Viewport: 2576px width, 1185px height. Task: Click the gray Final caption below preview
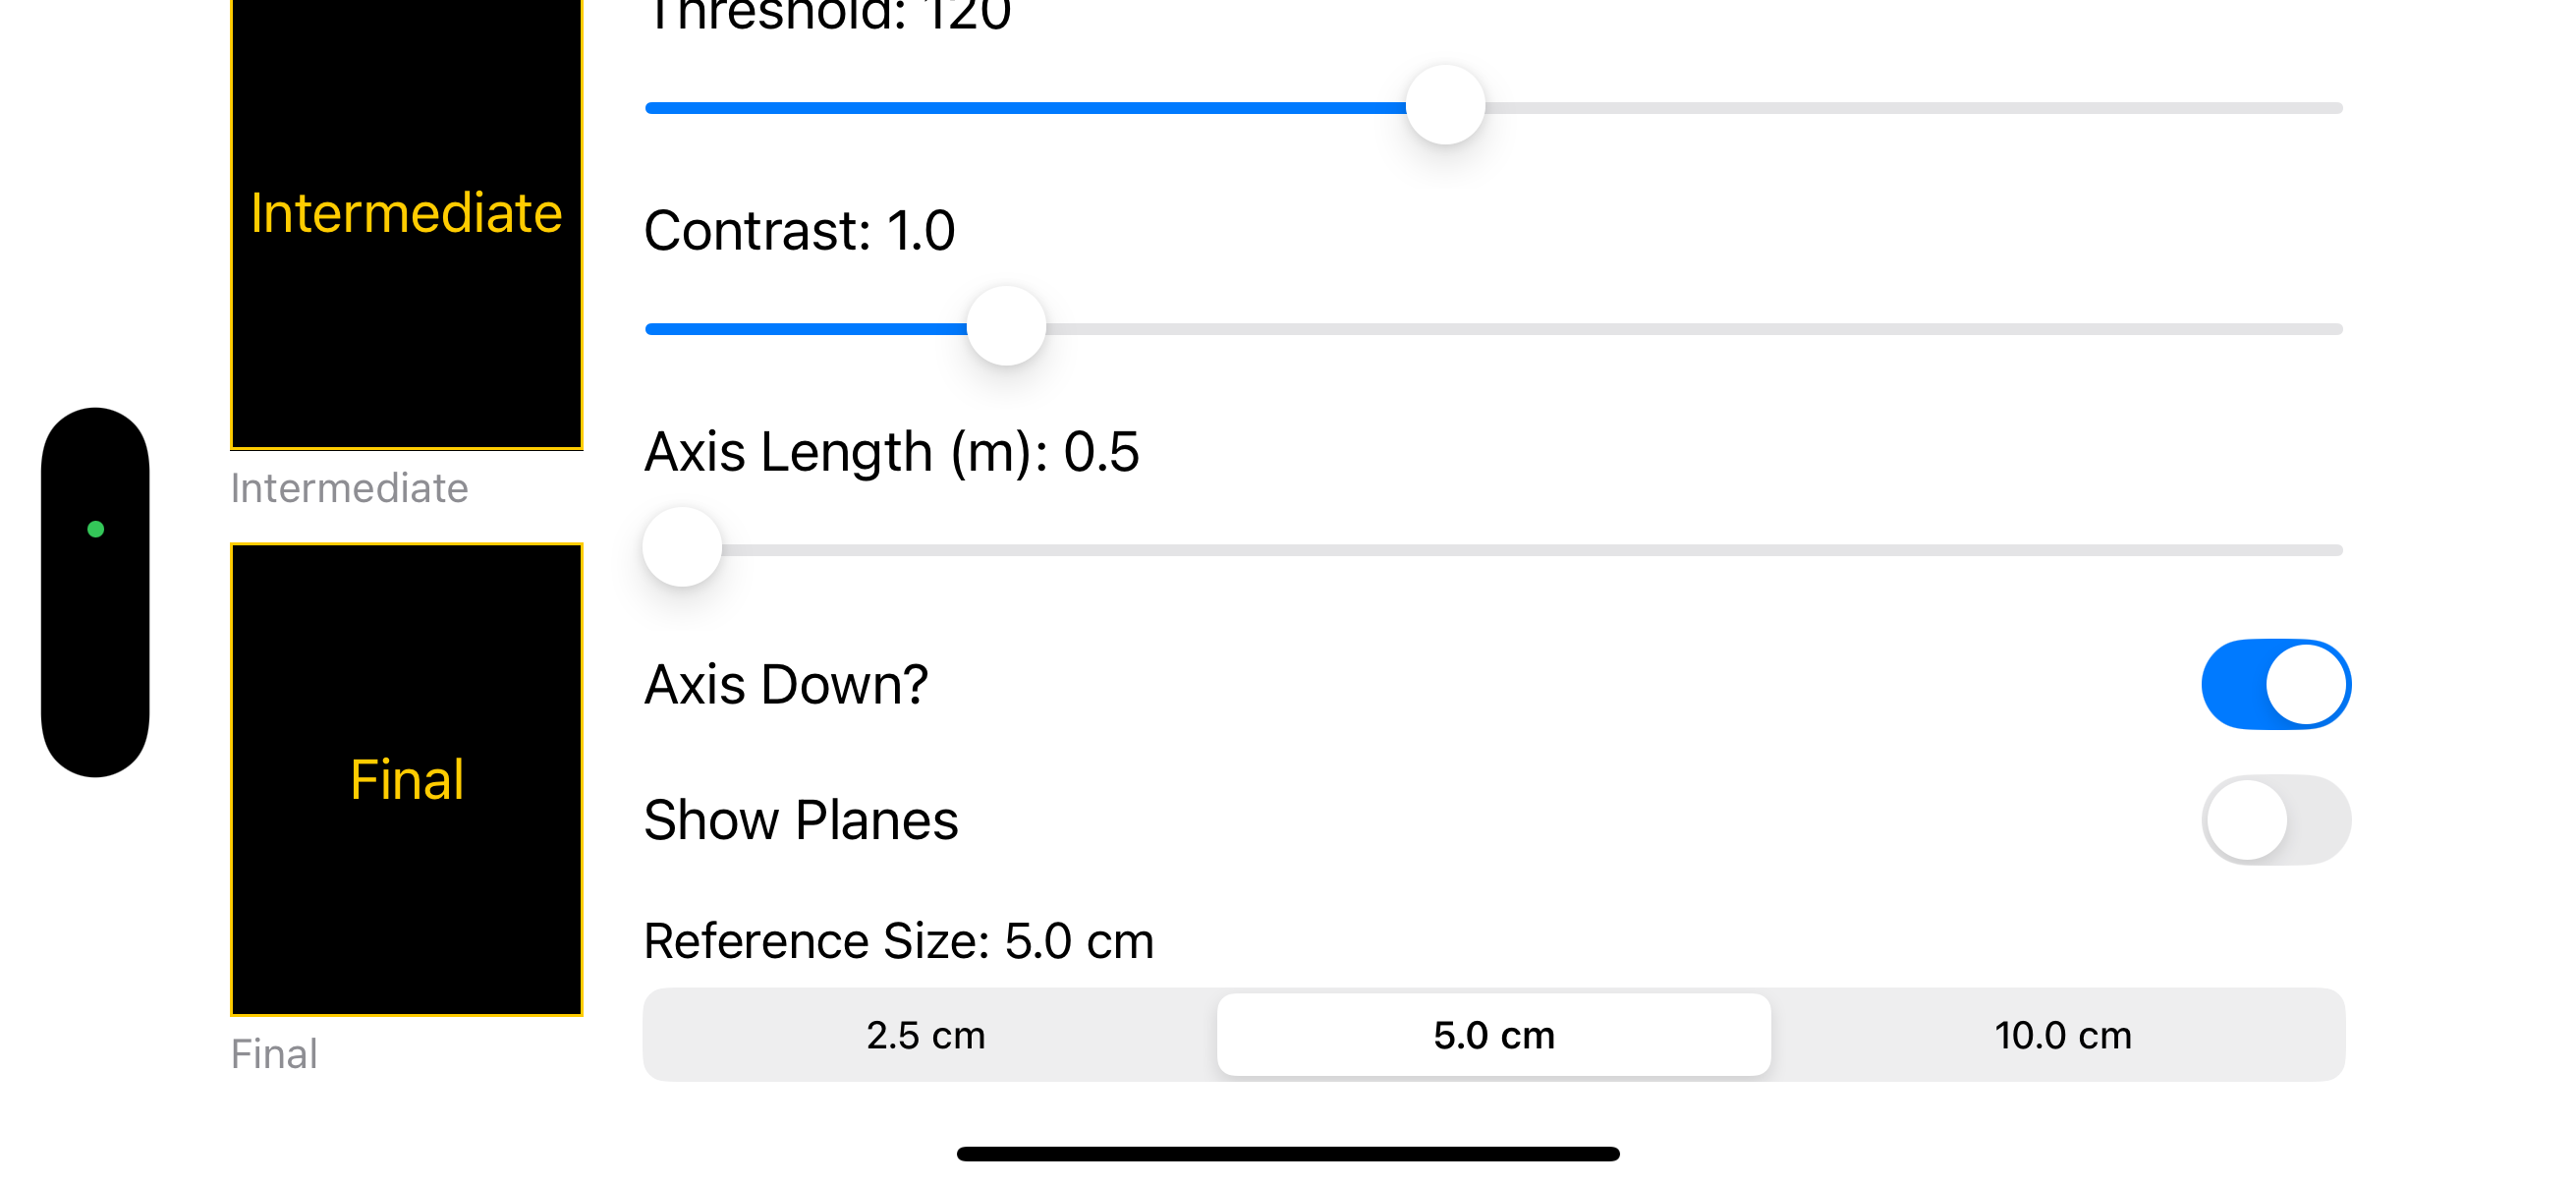pos(274,1054)
